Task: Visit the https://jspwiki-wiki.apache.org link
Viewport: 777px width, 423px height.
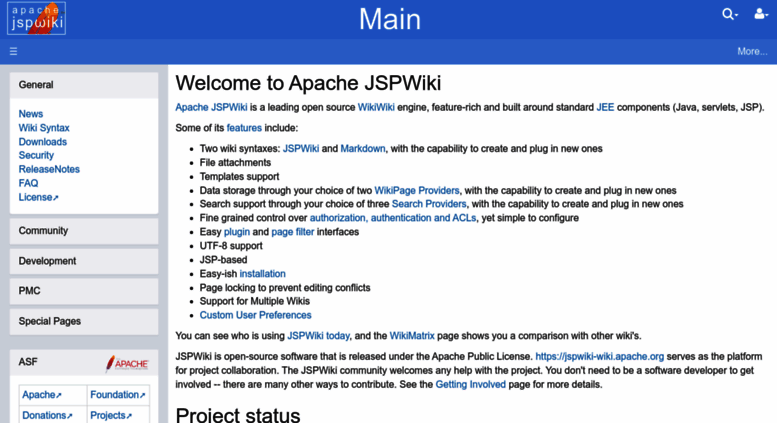Action: click(600, 357)
